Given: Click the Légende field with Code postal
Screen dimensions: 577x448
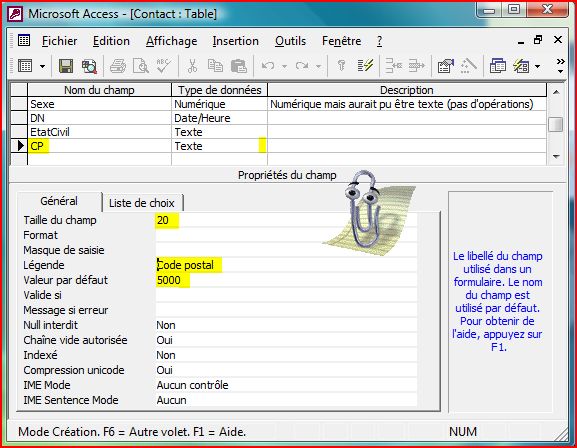Looking at the screenshot, I should pyautogui.click(x=286, y=265).
